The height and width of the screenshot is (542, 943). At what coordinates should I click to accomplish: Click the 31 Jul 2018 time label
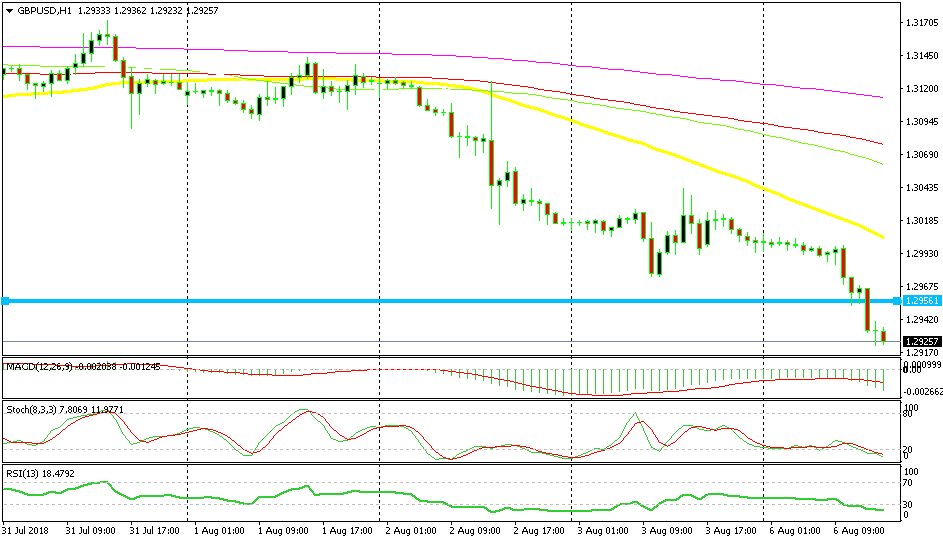[x=25, y=531]
